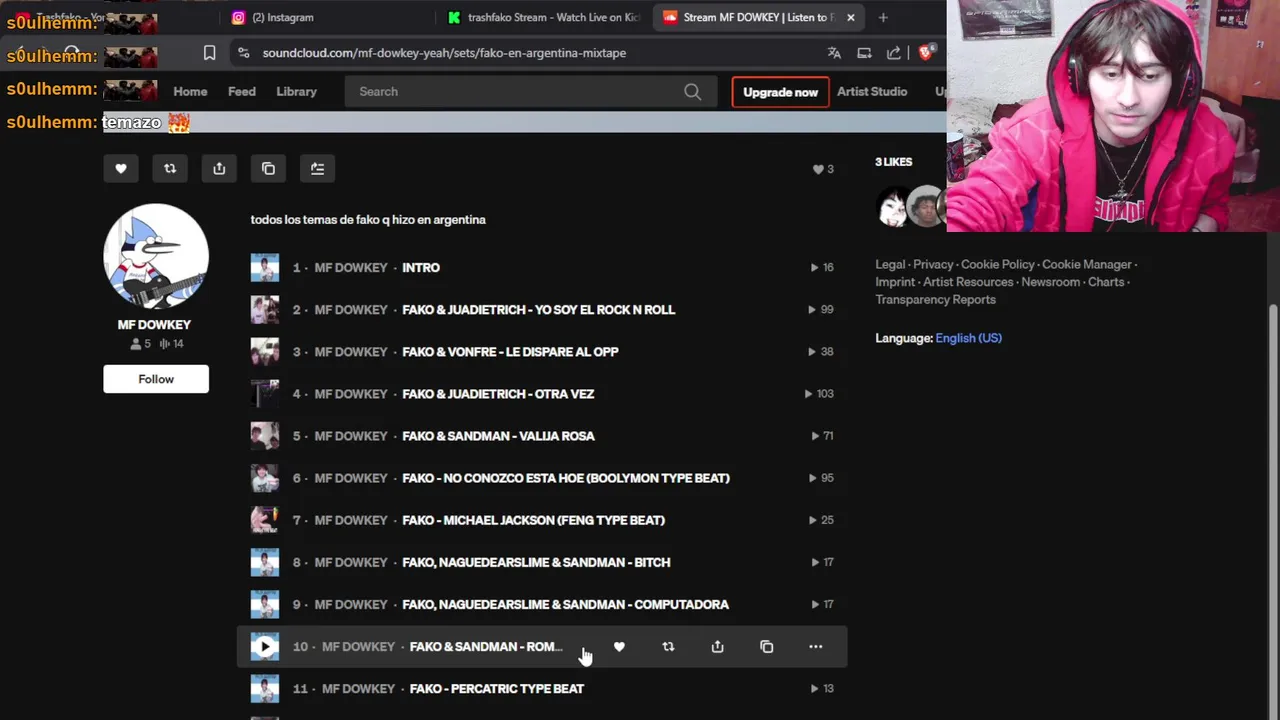Click the Upgrade now button

[x=780, y=92]
